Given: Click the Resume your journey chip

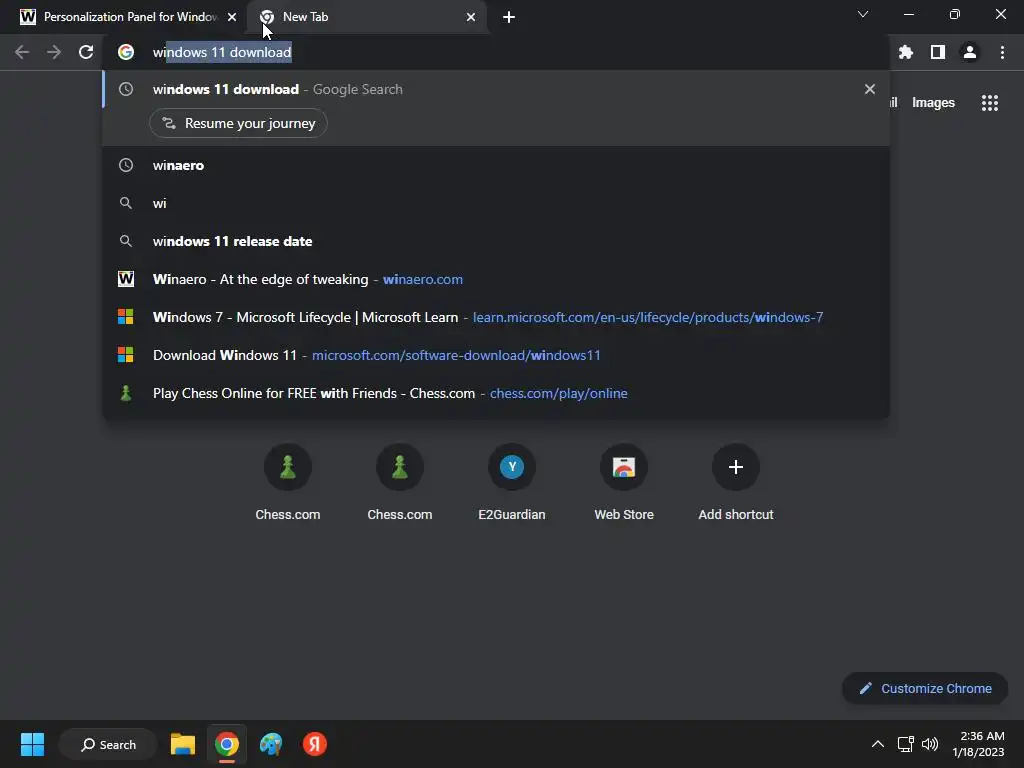Looking at the screenshot, I should (x=238, y=123).
